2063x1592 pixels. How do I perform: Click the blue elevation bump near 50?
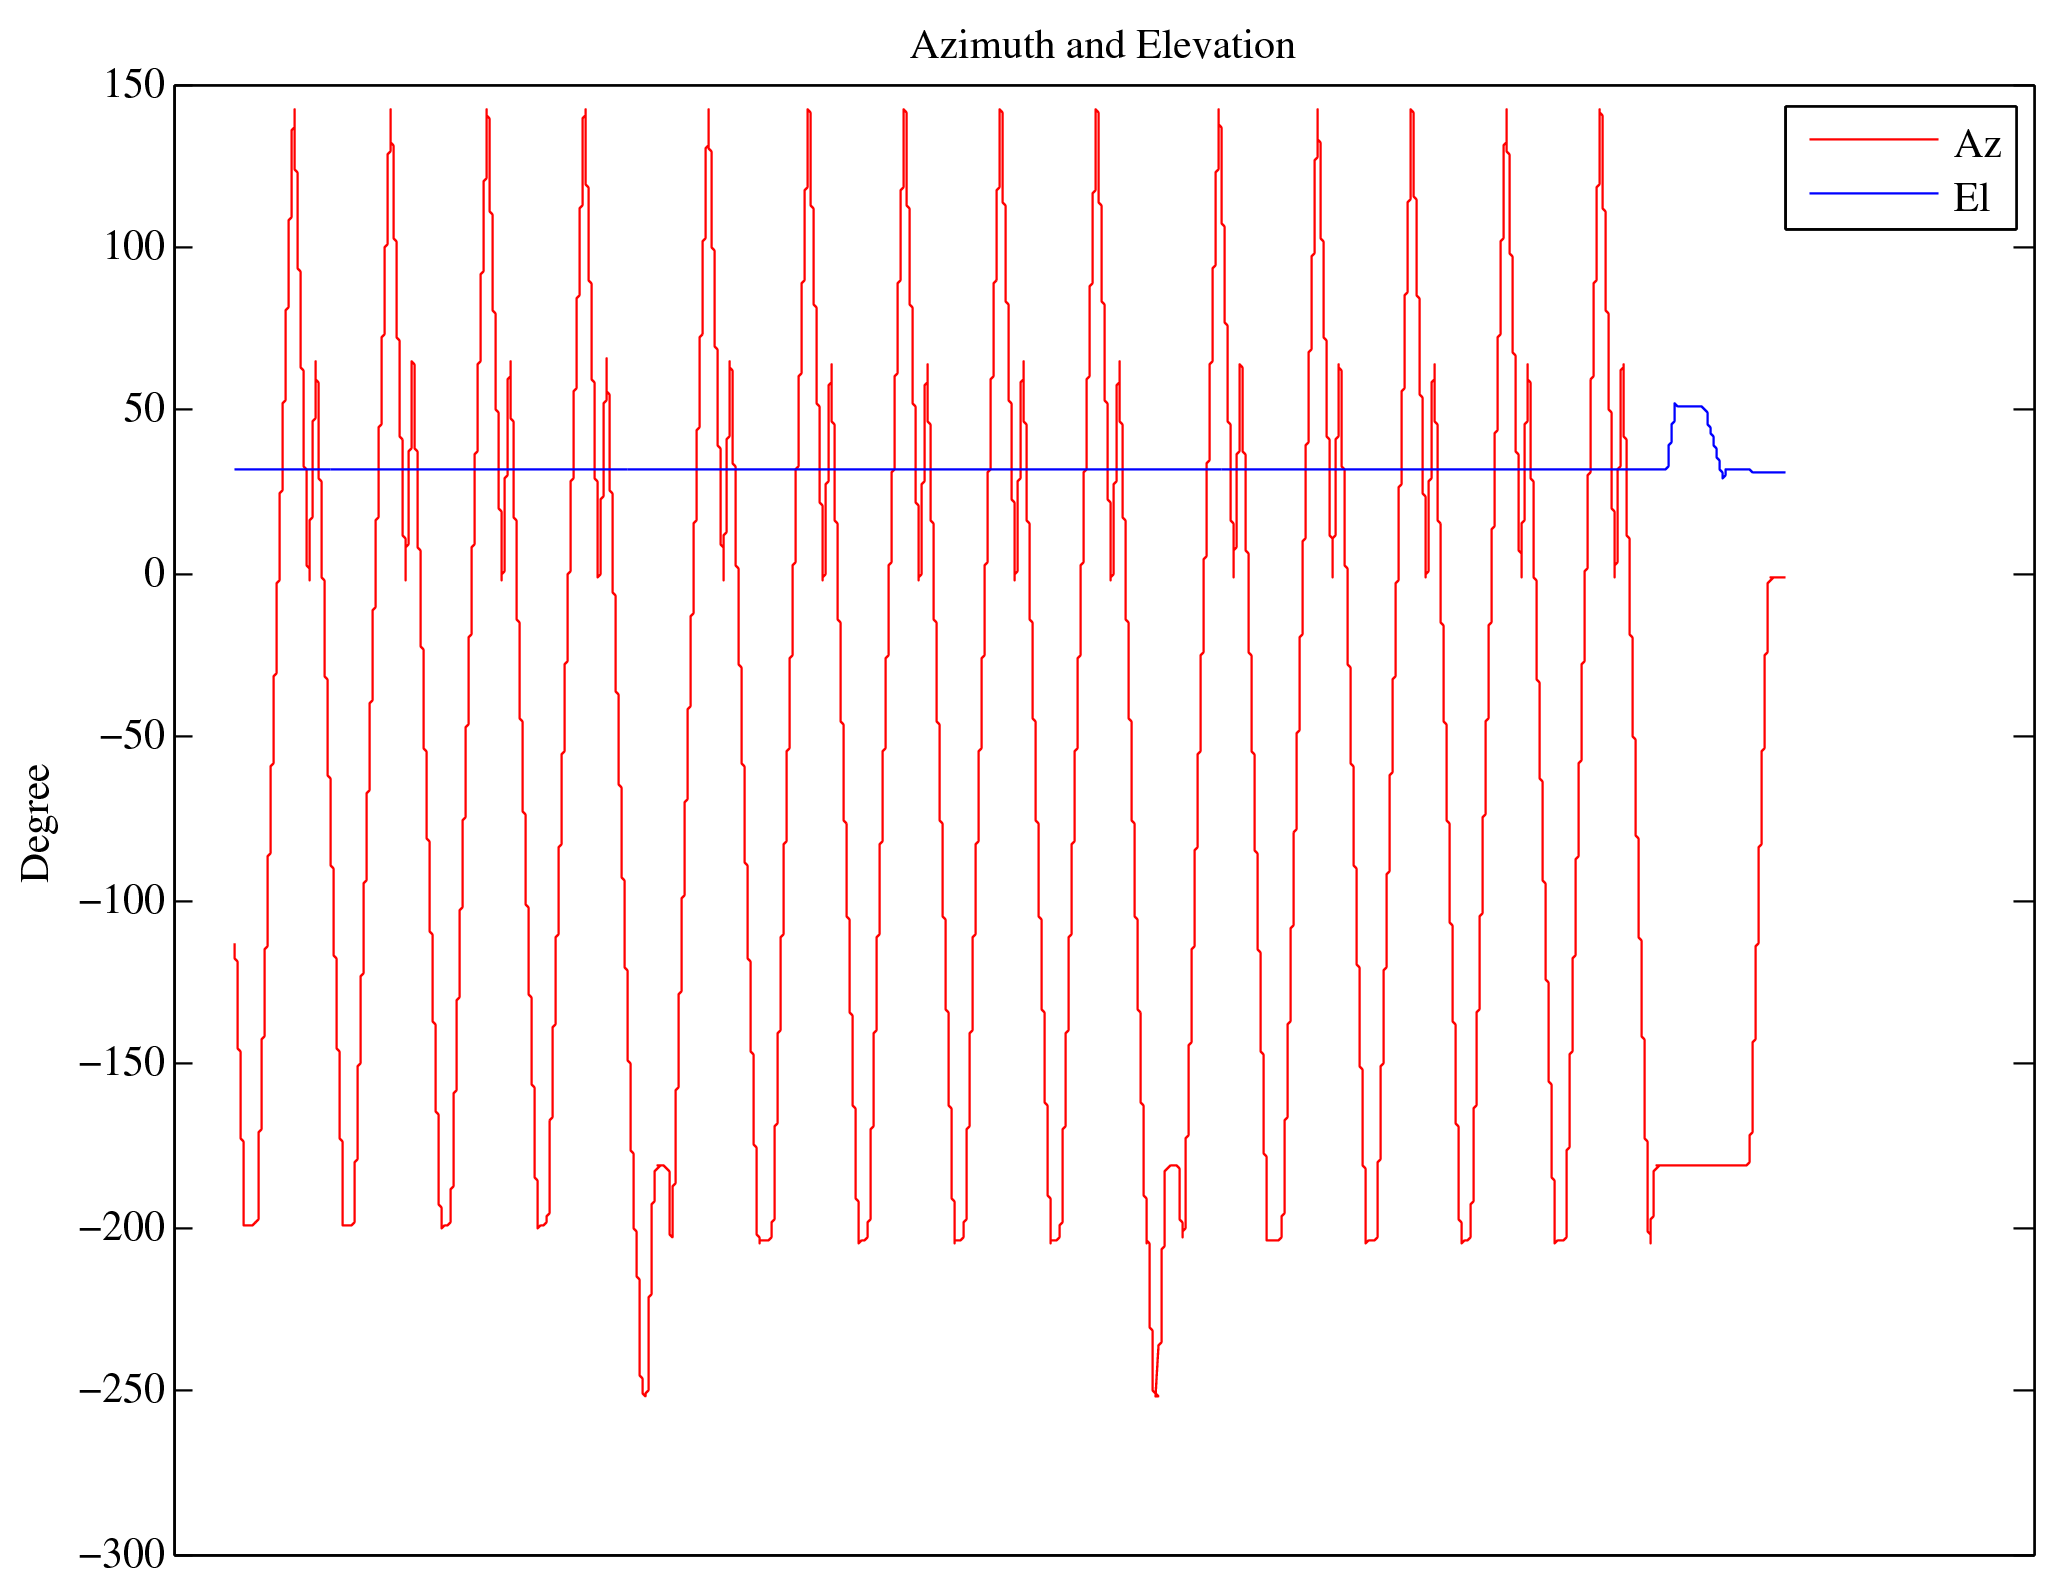click(1689, 406)
